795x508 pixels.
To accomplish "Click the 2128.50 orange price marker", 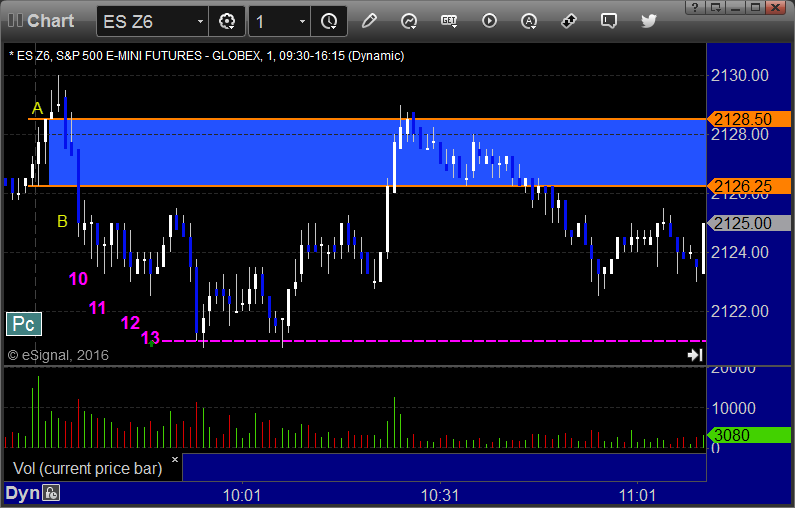I will 749,119.
